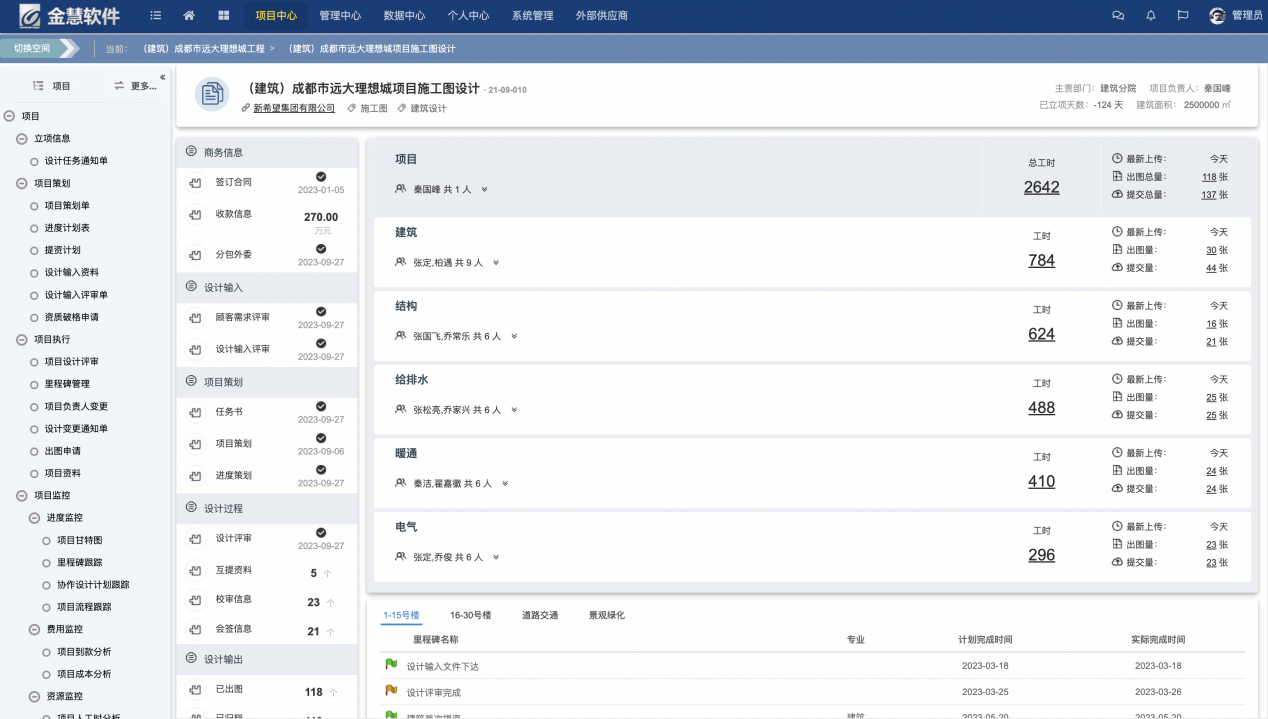Viewport: 1268px width, 719px height.
Task: Open the grid apps icon in header
Action: (223, 15)
